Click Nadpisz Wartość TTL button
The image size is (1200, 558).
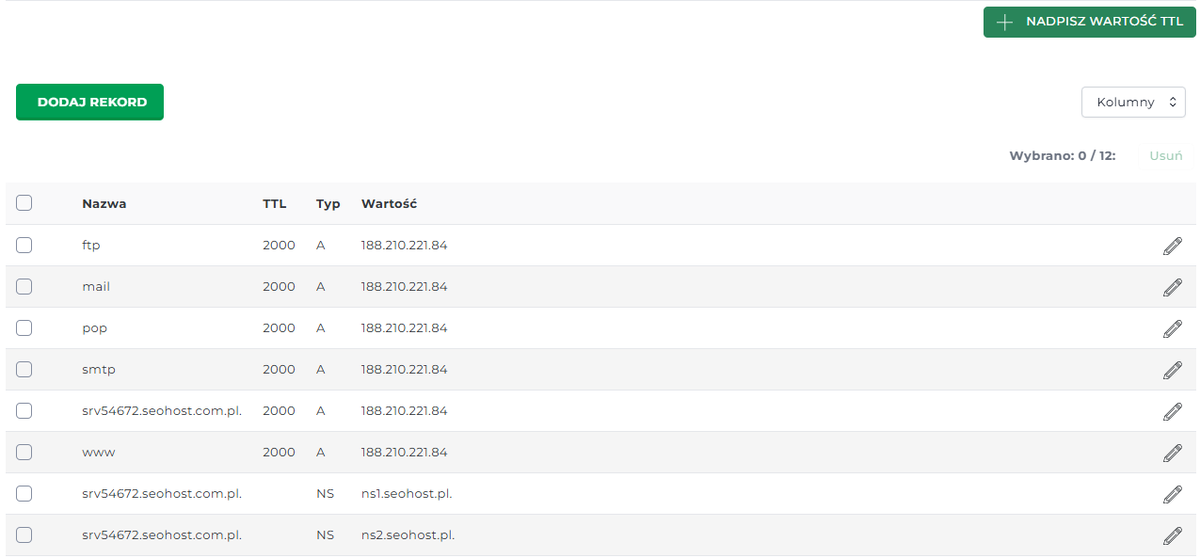[x=1089, y=21]
